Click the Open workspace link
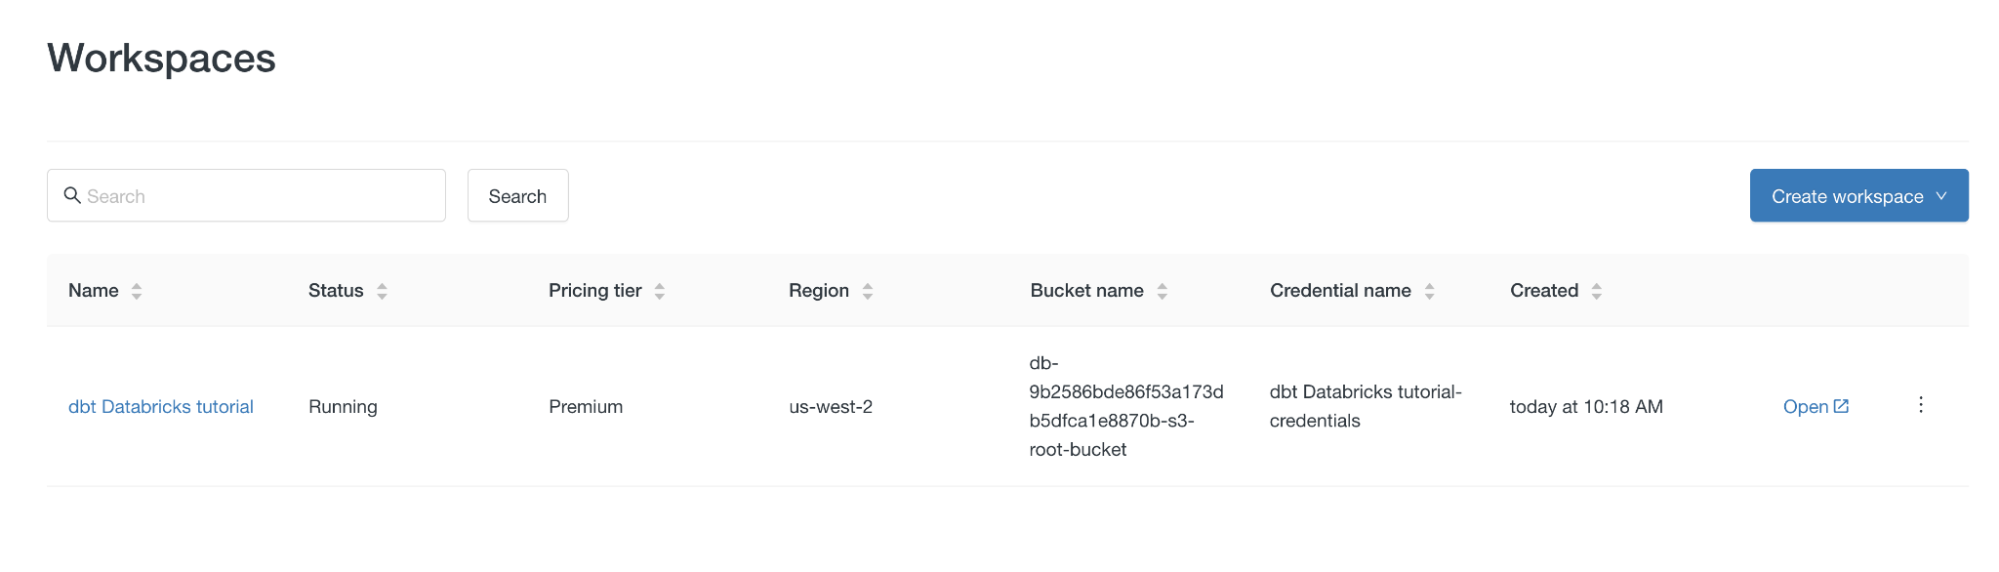Viewport: 1999px width, 572px height. [x=1805, y=407]
